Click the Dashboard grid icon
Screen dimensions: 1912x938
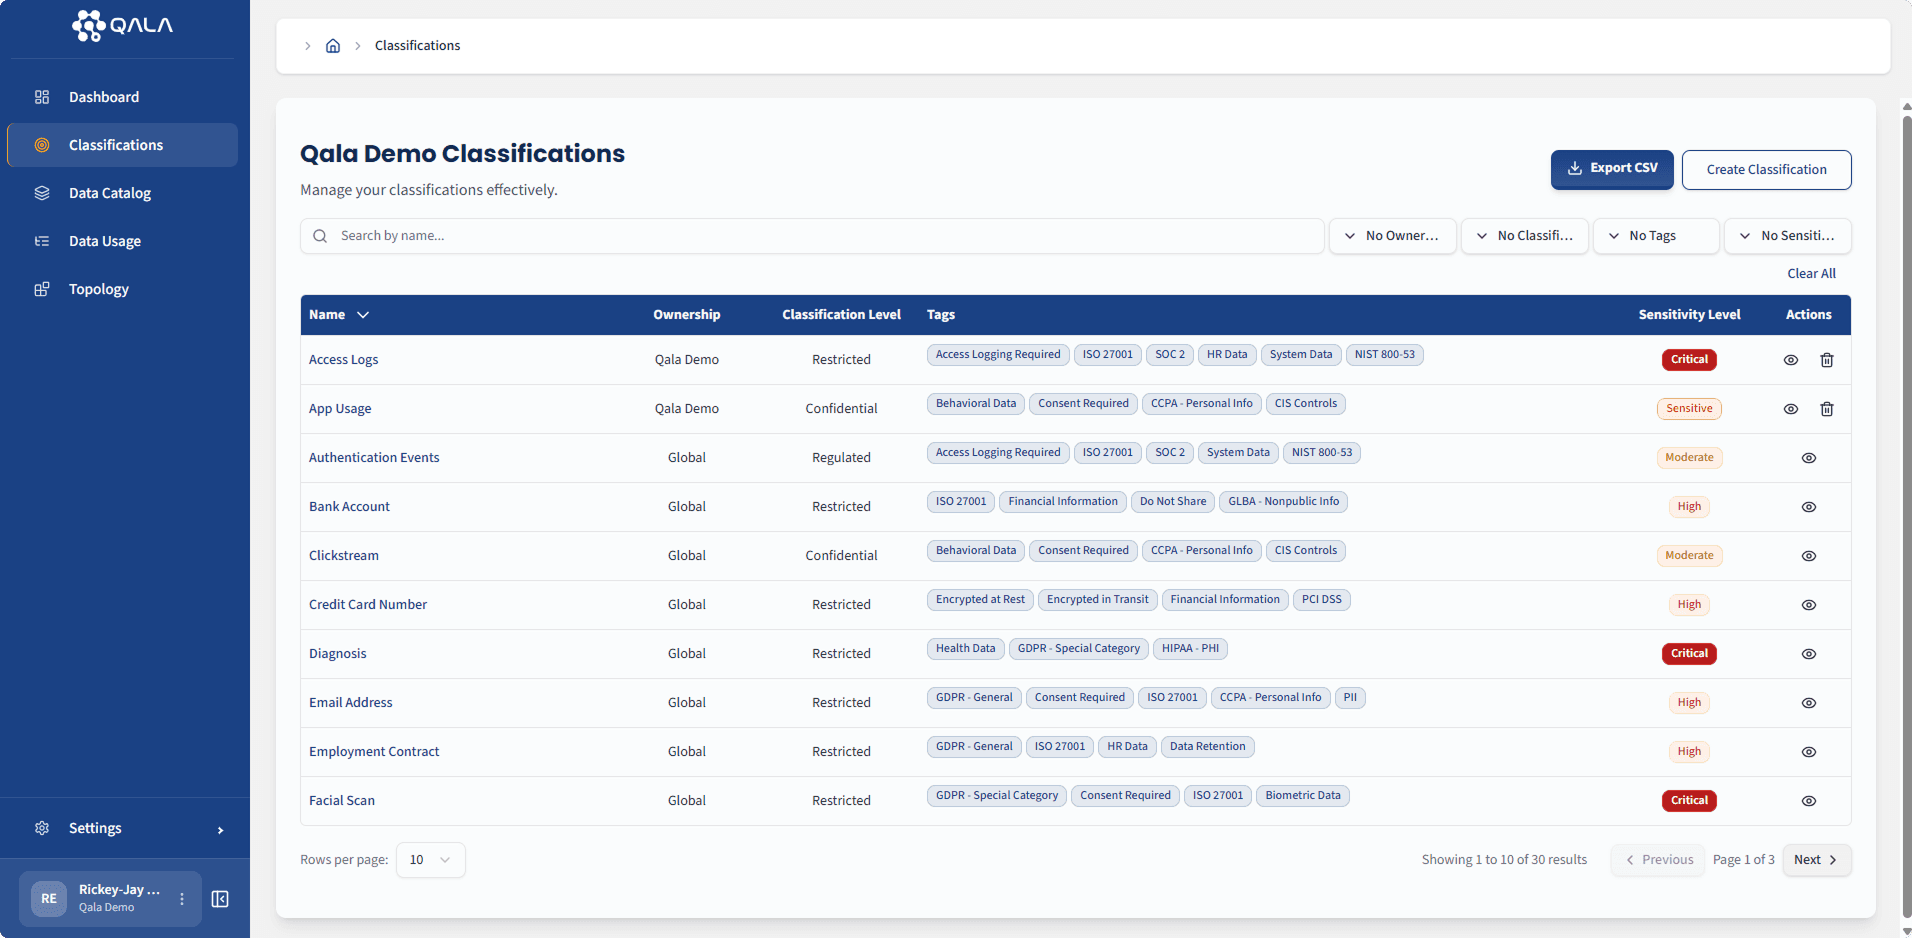(x=42, y=97)
